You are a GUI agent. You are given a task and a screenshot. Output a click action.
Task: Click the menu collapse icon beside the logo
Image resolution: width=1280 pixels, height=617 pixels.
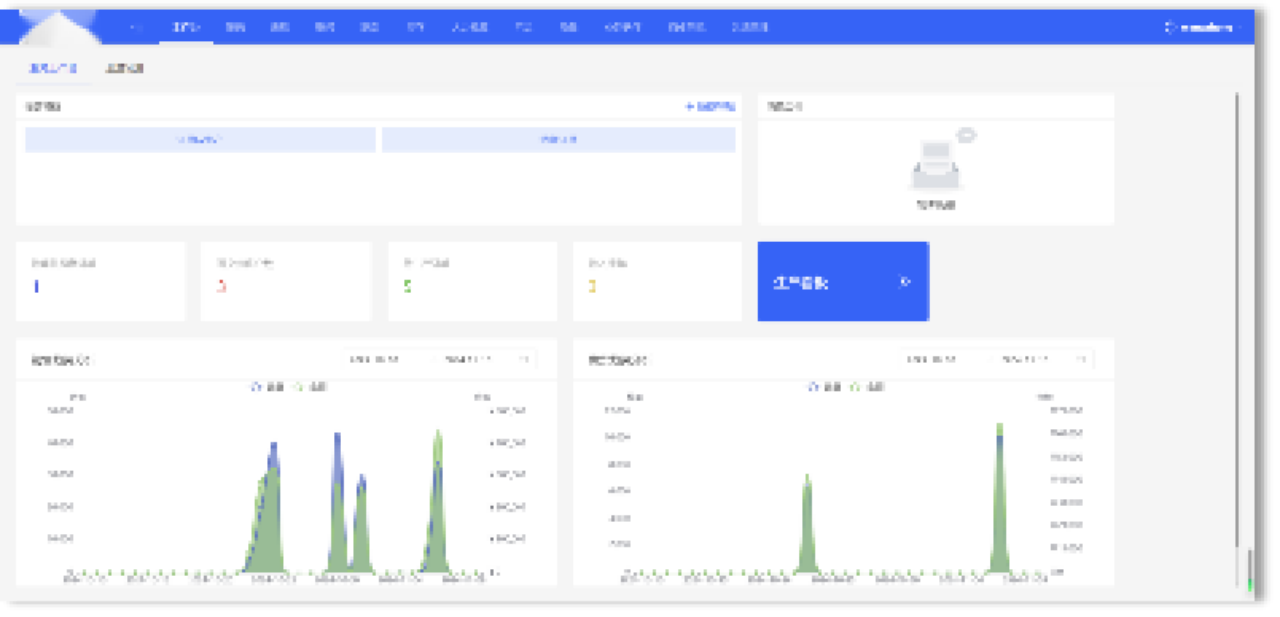(x=136, y=27)
